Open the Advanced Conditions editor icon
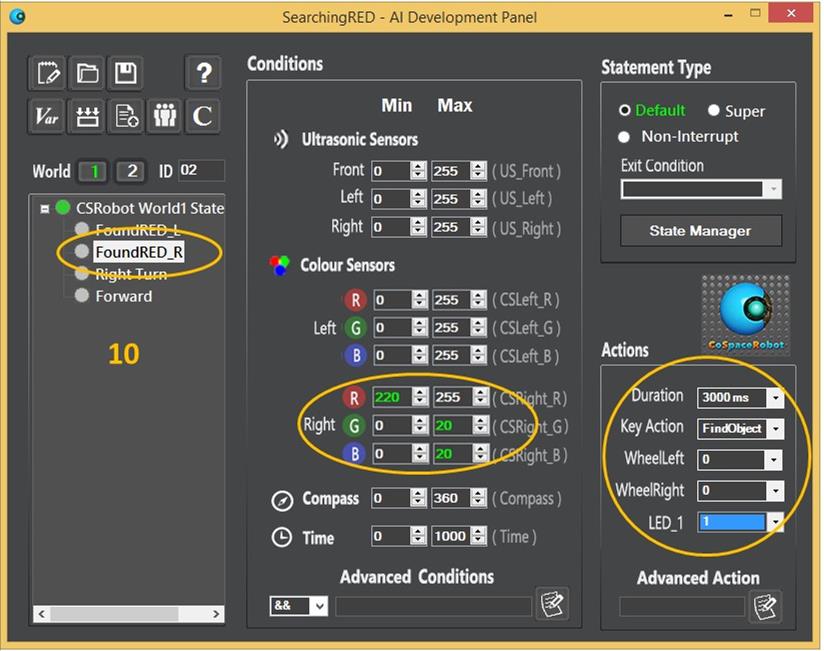 550,604
